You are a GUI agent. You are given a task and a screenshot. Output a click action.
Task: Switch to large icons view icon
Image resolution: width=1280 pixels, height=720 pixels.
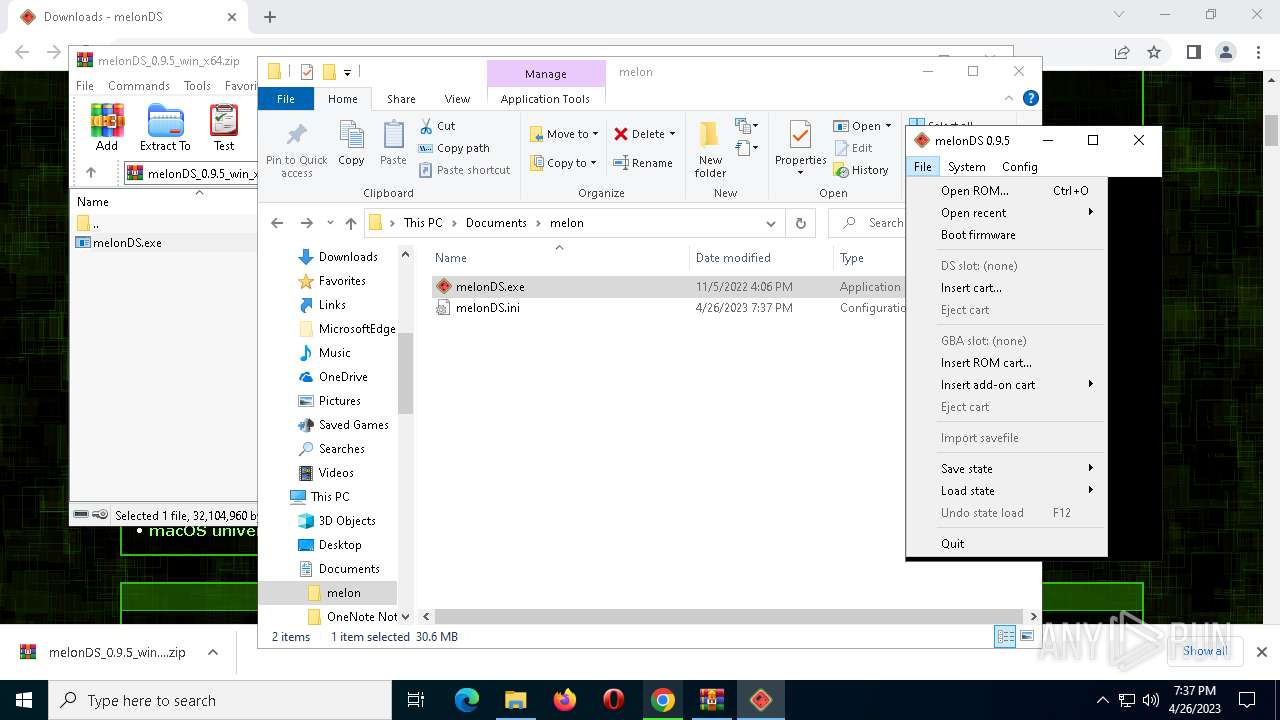(x=1026, y=637)
